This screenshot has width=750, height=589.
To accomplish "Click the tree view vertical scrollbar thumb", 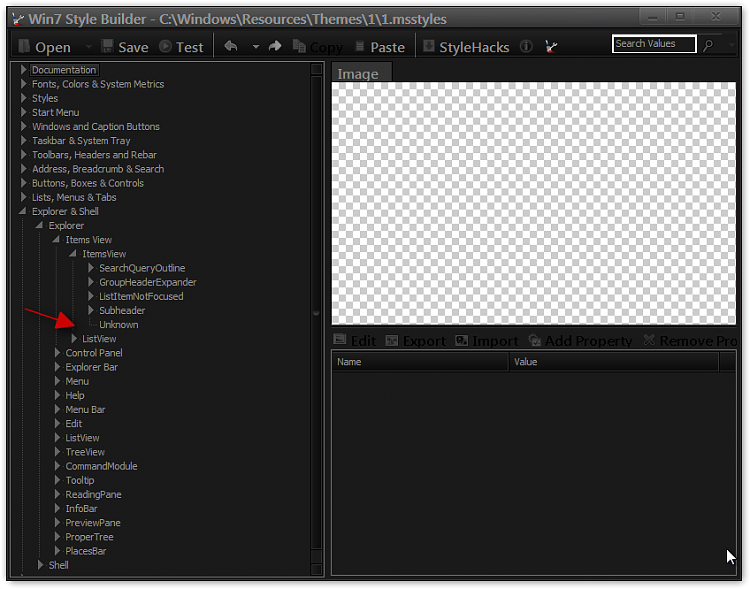I will pyautogui.click(x=316, y=312).
